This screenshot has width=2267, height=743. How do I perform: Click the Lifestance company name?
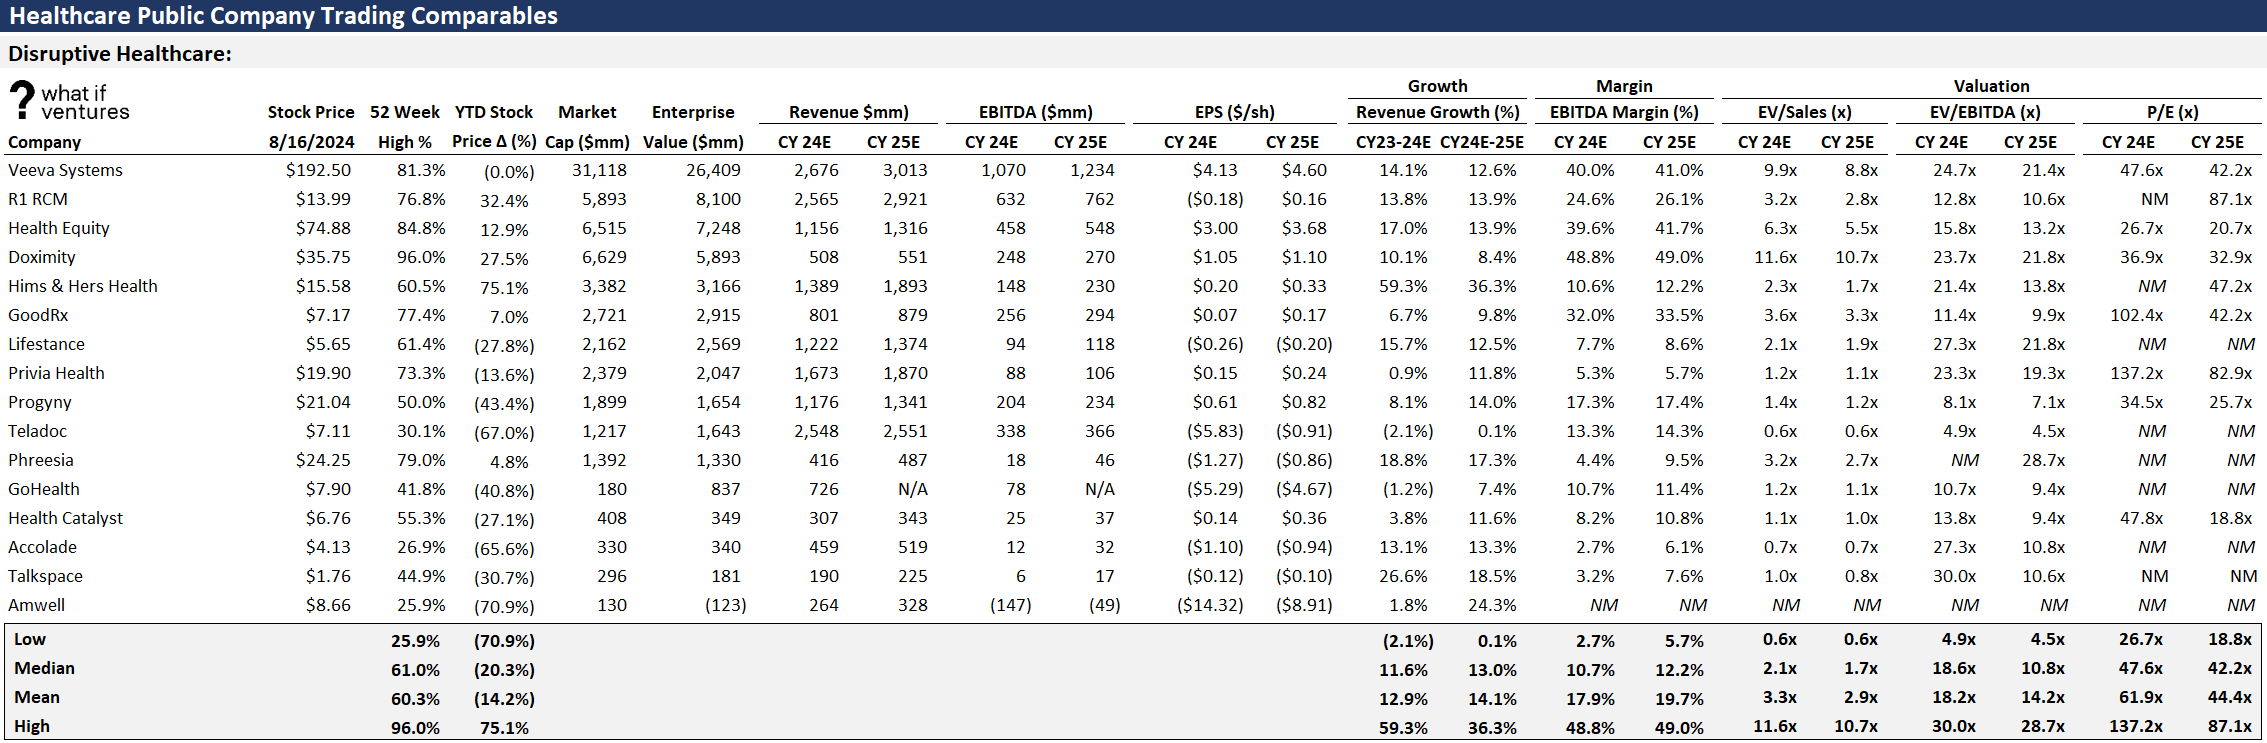pyautogui.click(x=46, y=344)
